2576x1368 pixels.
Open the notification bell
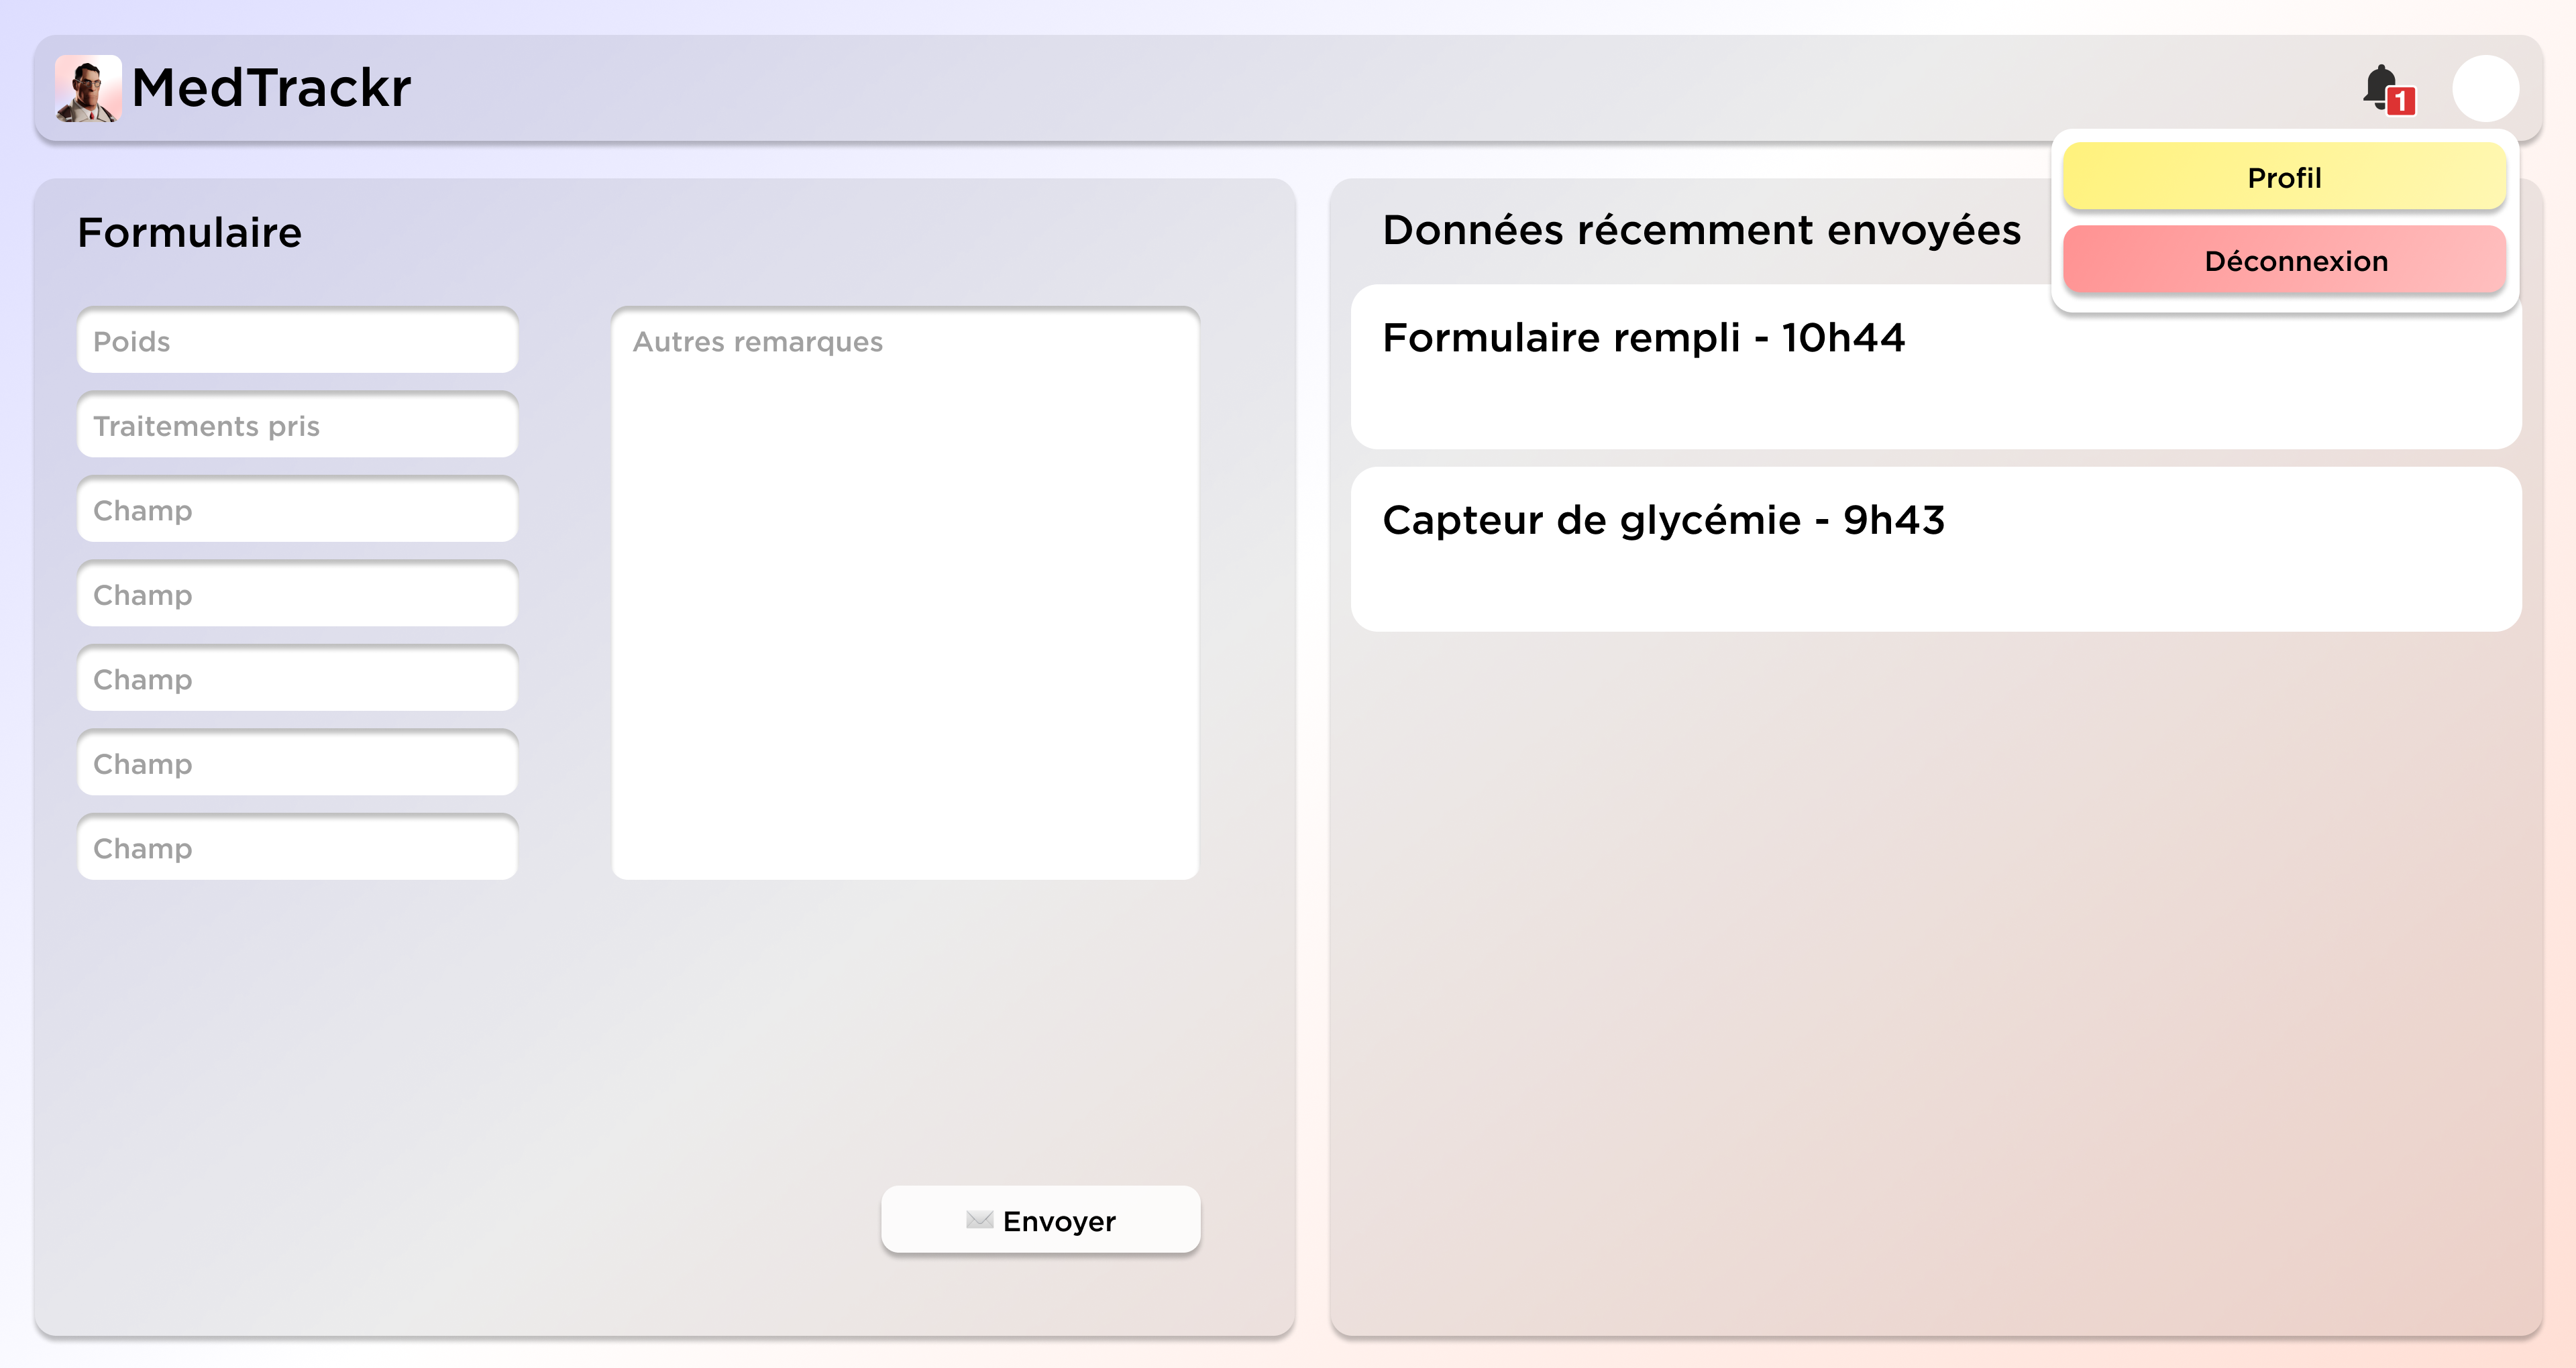2380,86
